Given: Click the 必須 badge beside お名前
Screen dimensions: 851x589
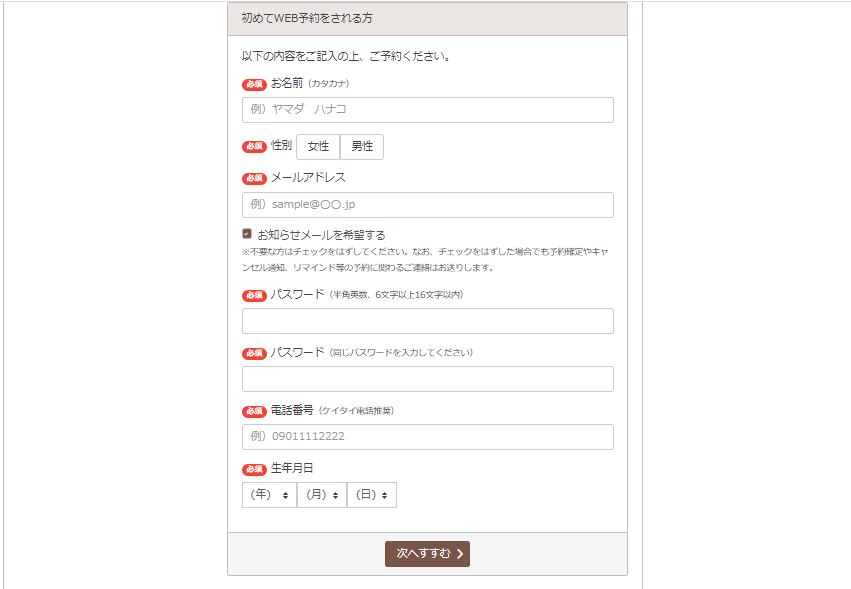Looking at the screenshot, I should (254, 84).
